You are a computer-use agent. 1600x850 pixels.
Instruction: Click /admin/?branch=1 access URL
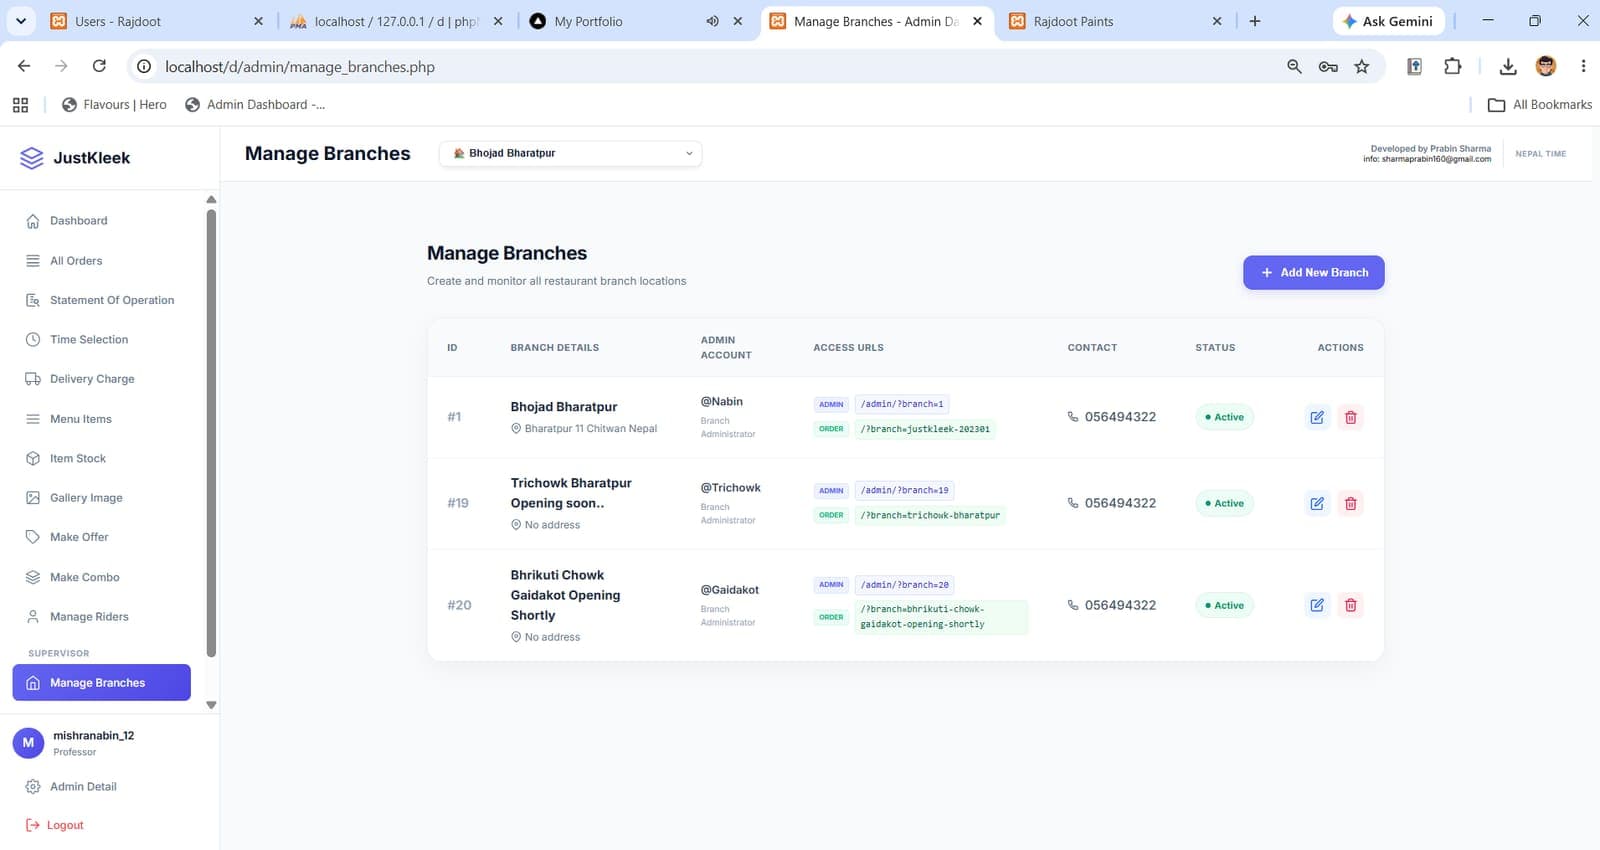pos(902,404)
